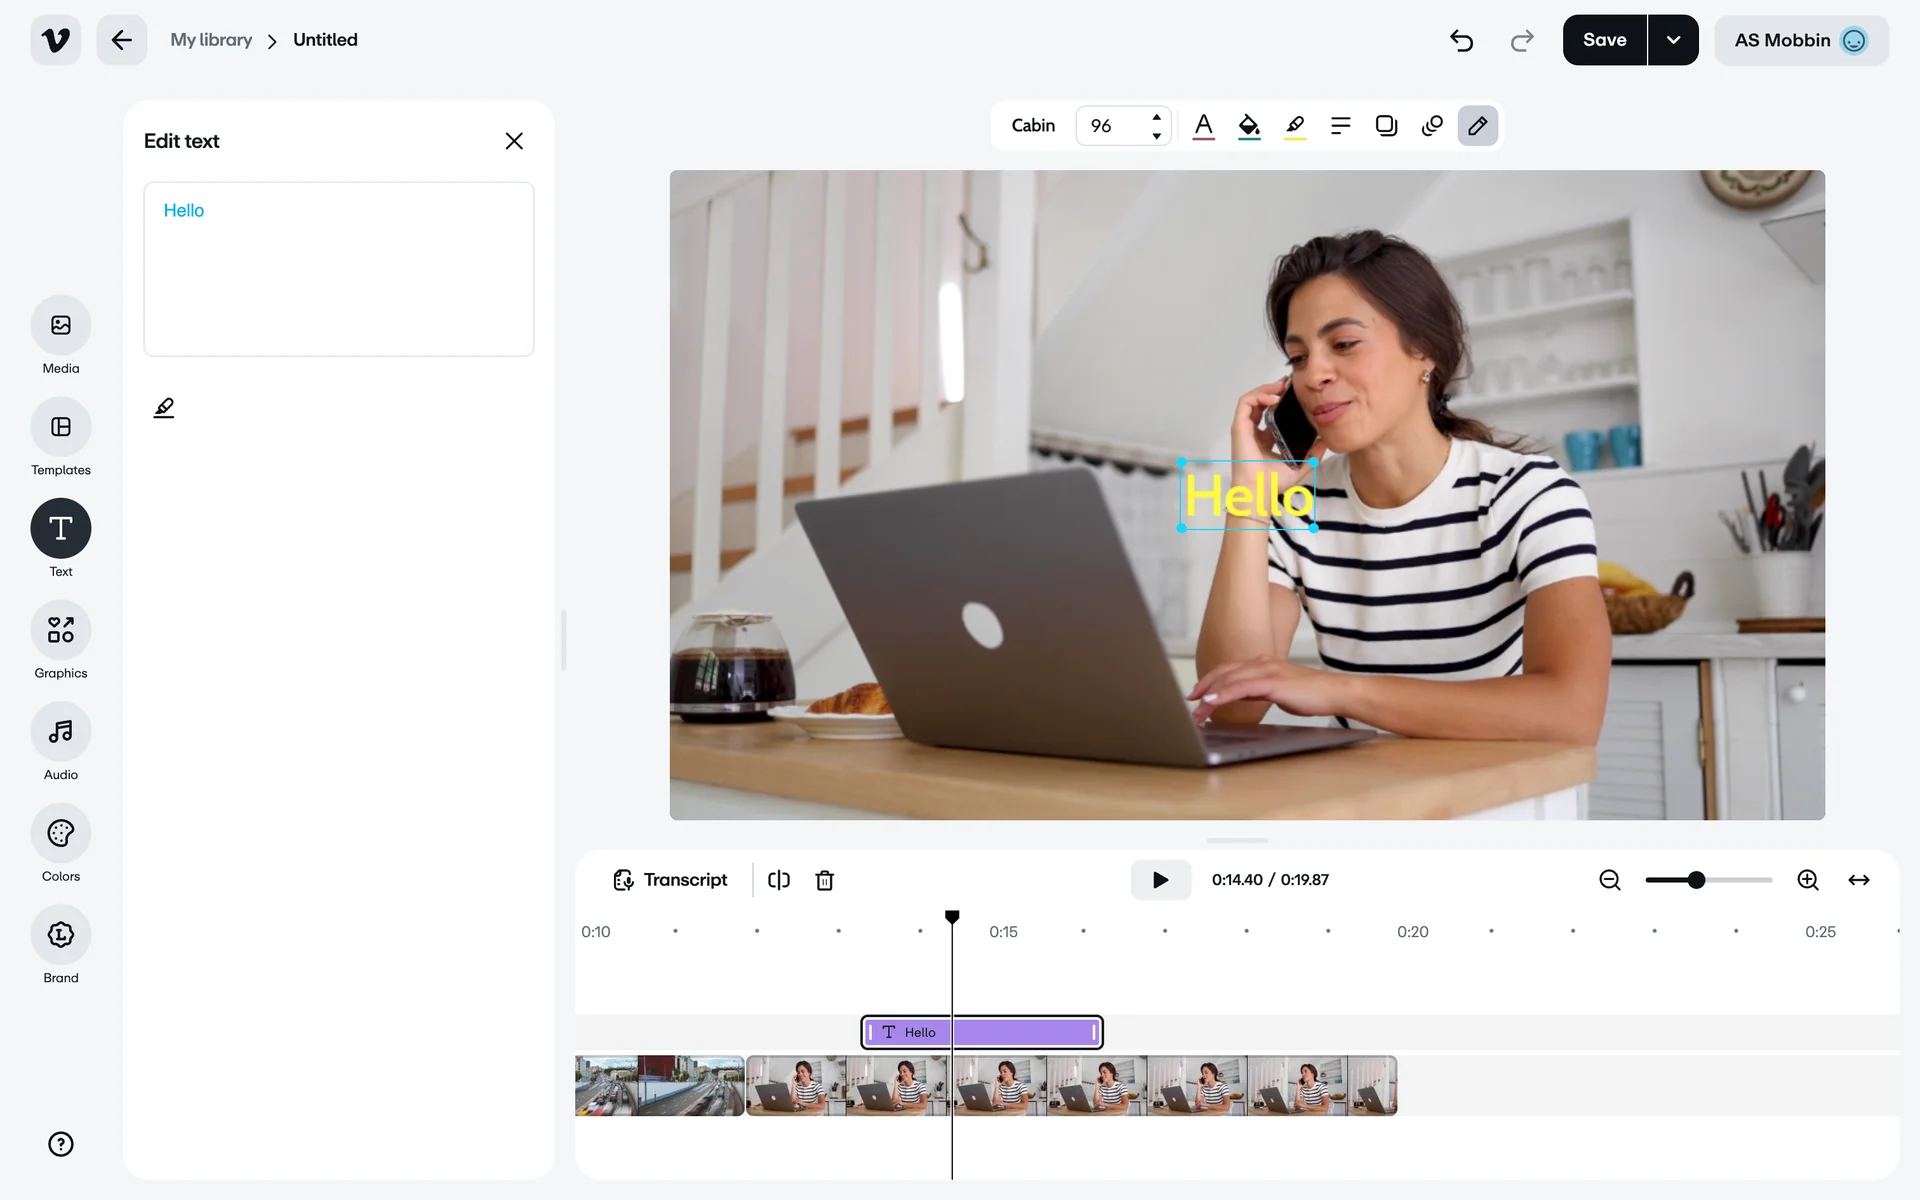Select the text highlight marker icon
Image resolution: width=1920 pixels, height=1200 pixels.
tap(1295, 126)
